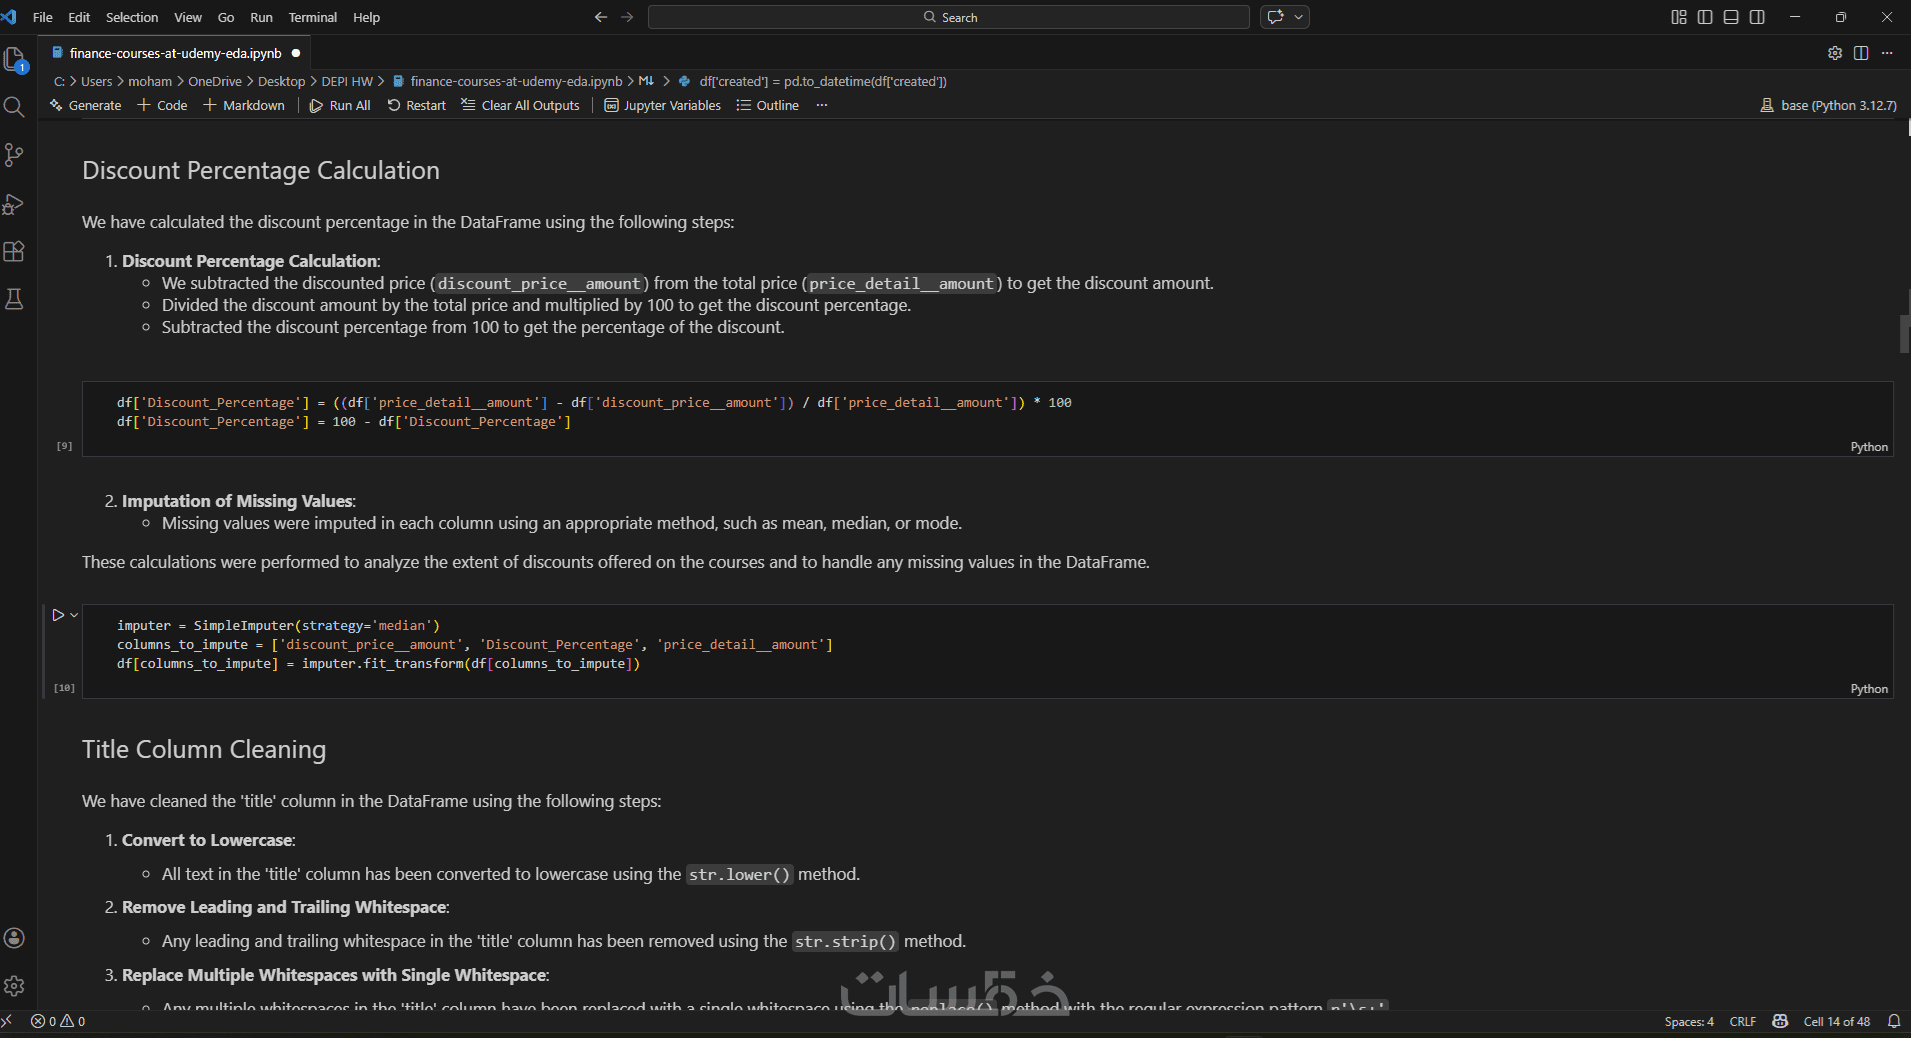Screen dimensions: 1911x1038
Task: Open the Accounts menu icon
Action: (14, 938)
